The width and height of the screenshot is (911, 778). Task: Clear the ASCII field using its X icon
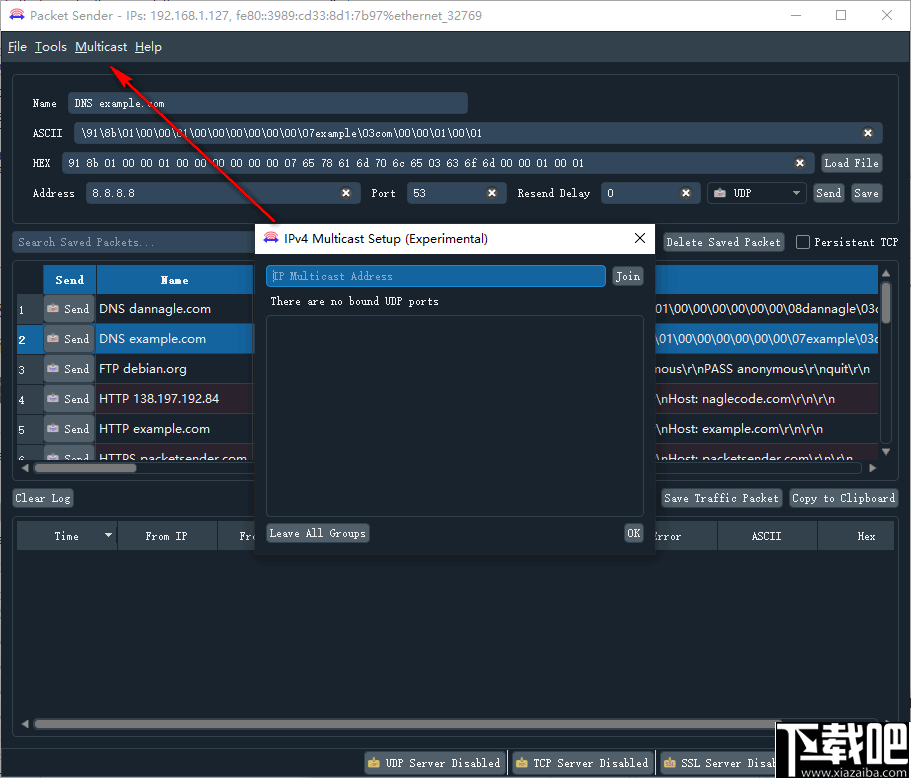click(868, 132)
